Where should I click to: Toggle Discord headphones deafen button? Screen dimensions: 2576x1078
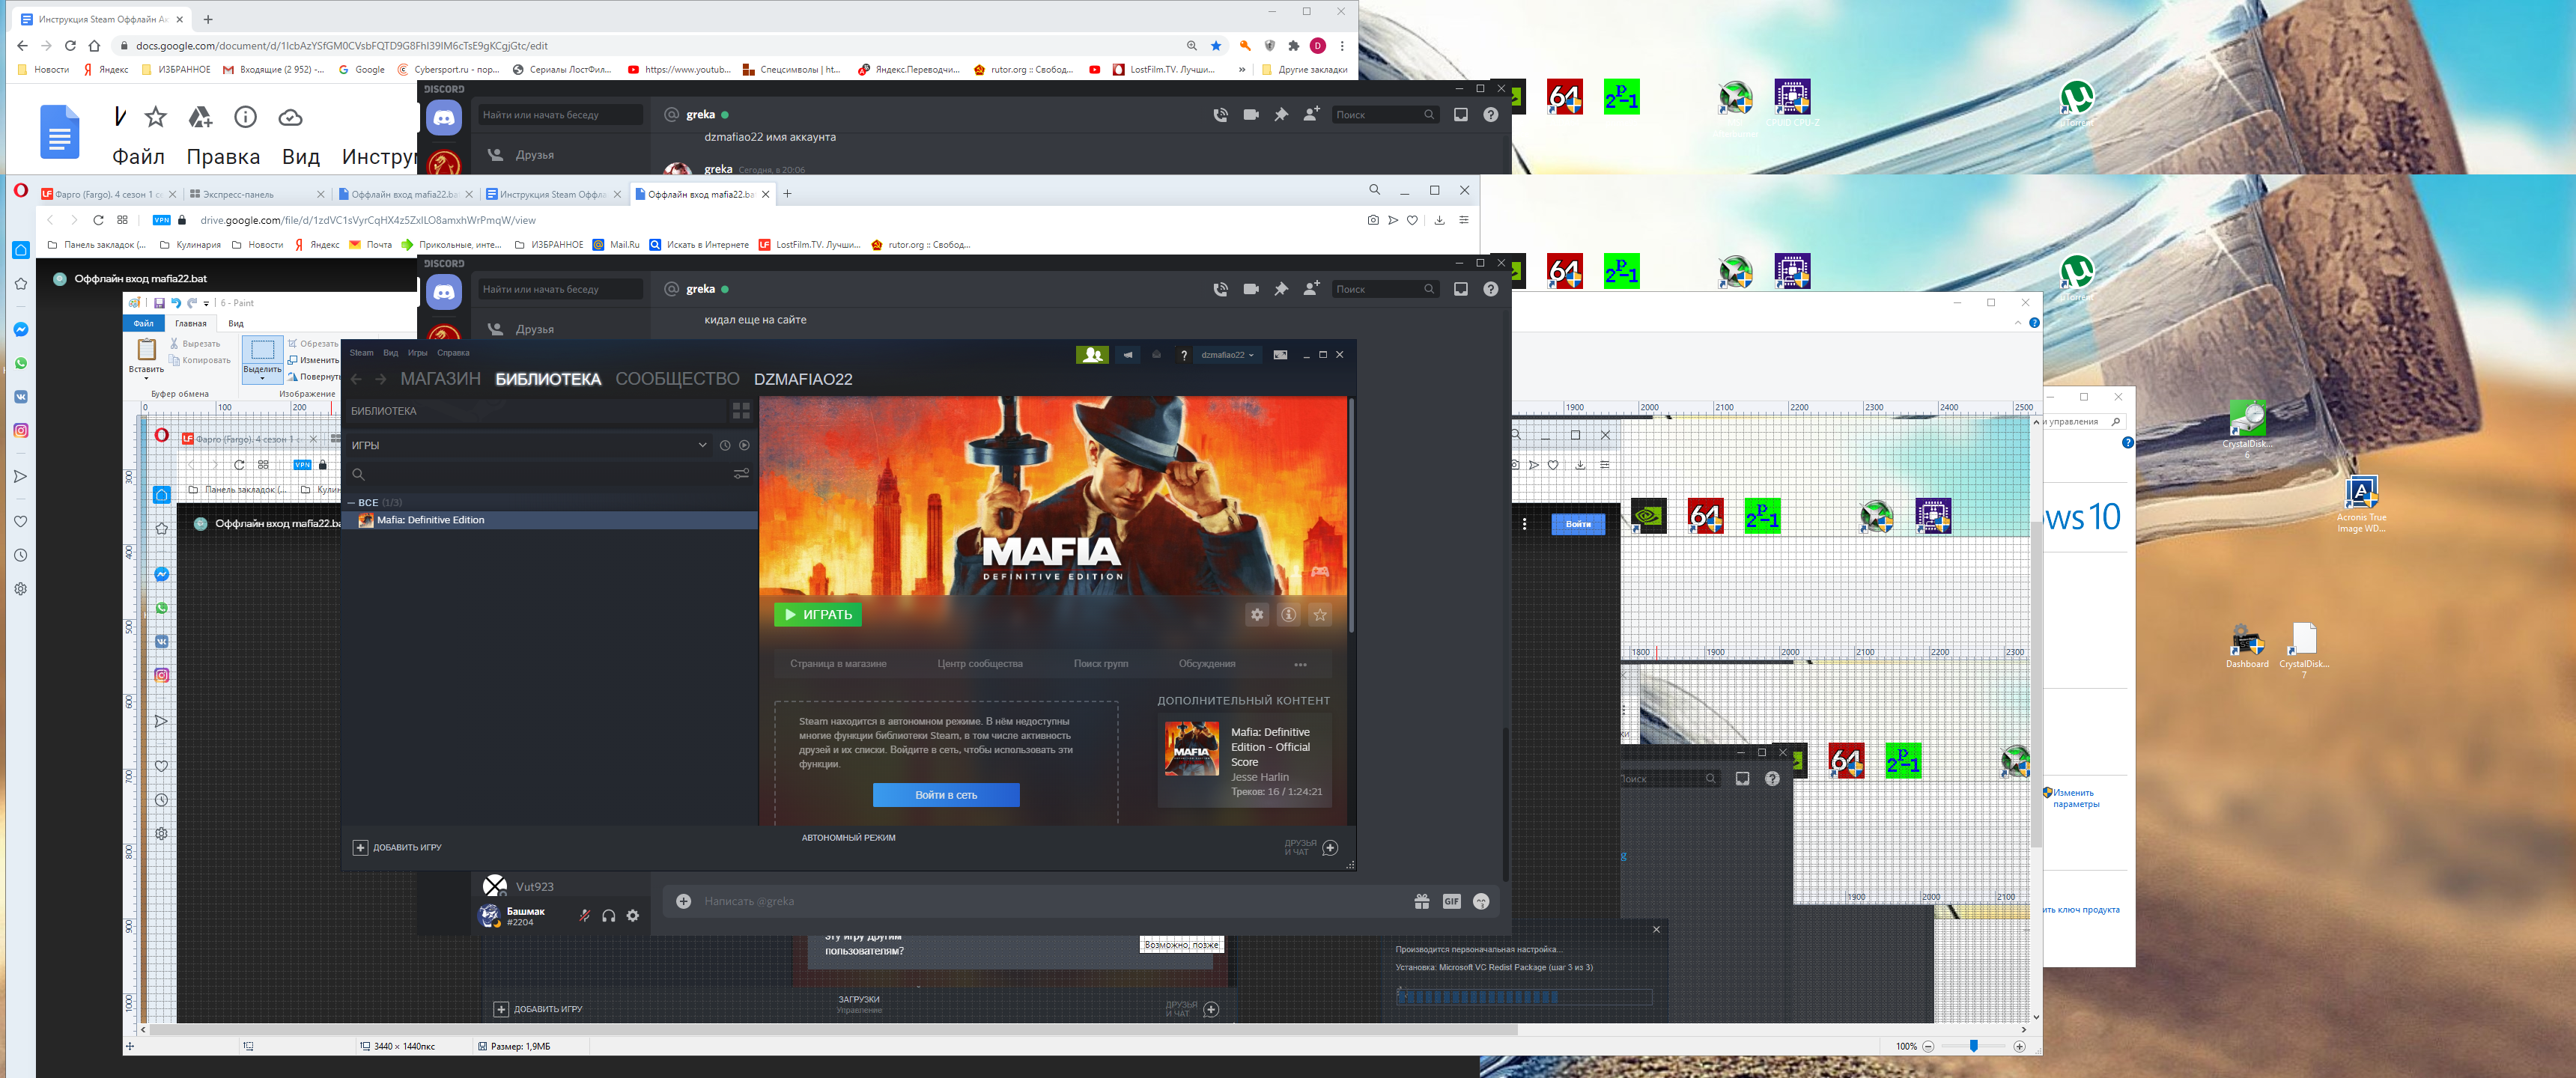(609, 915)
